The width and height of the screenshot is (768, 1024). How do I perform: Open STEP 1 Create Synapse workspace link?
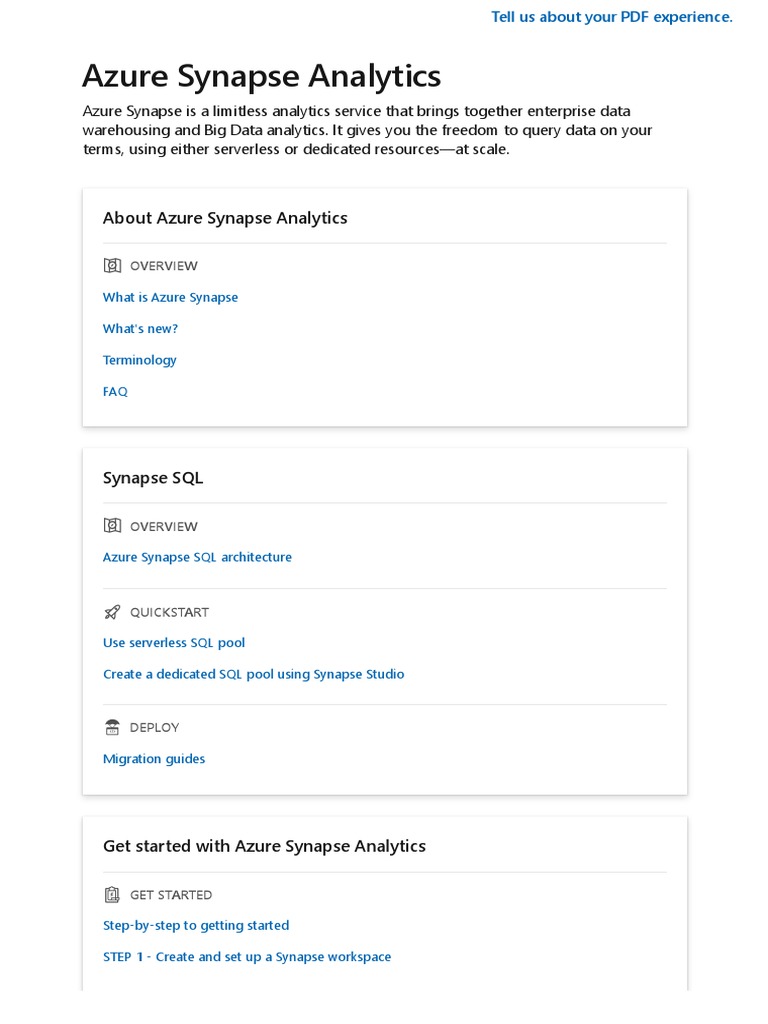(x=247, y=957)
